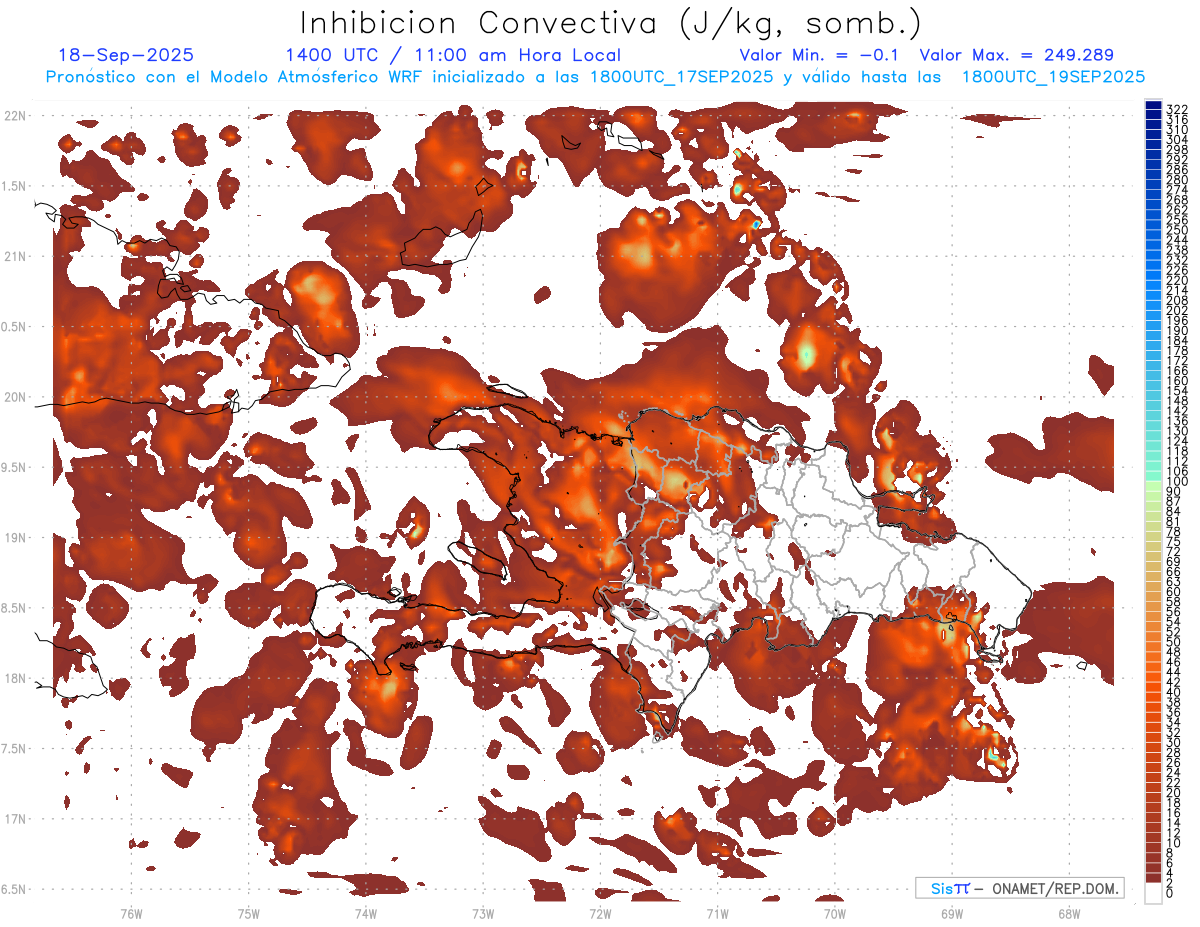1200x927 pixels.
Task: Click the 'Valor Min. = -0.1' readout
Action: coord(819,55)
